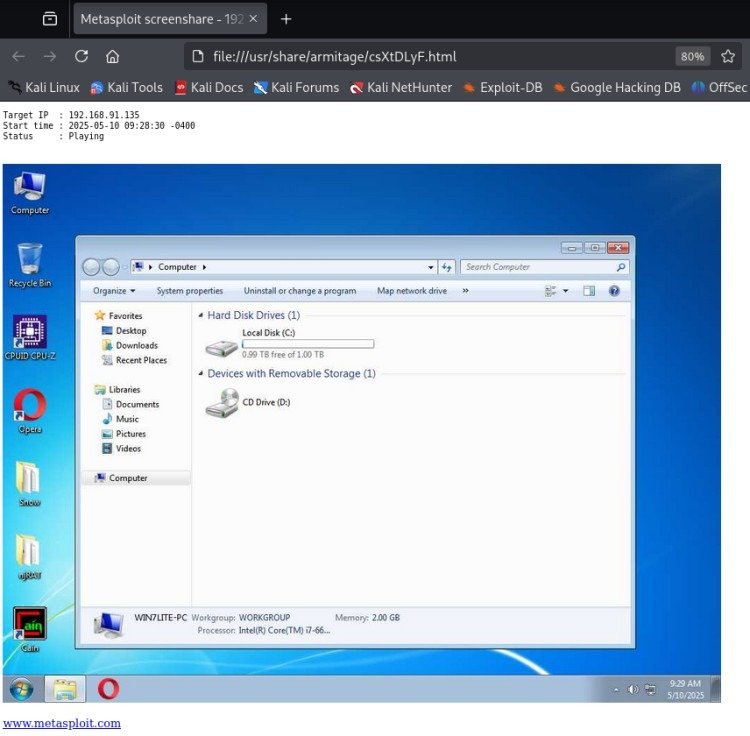The height and width of the screenshot is (736, 750).
Task: Select the Pictures library
Action: tap(124, 434)
